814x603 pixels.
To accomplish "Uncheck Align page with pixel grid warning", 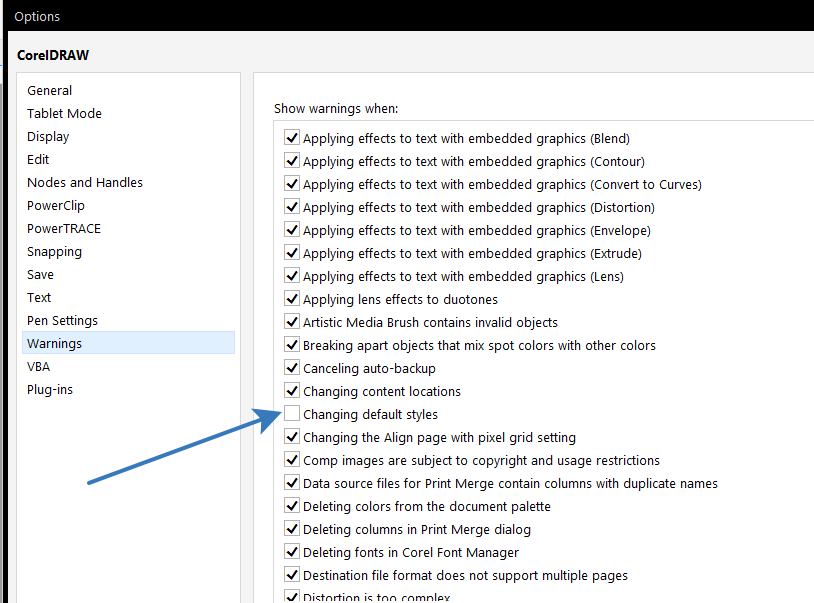I will pos(292,436).
